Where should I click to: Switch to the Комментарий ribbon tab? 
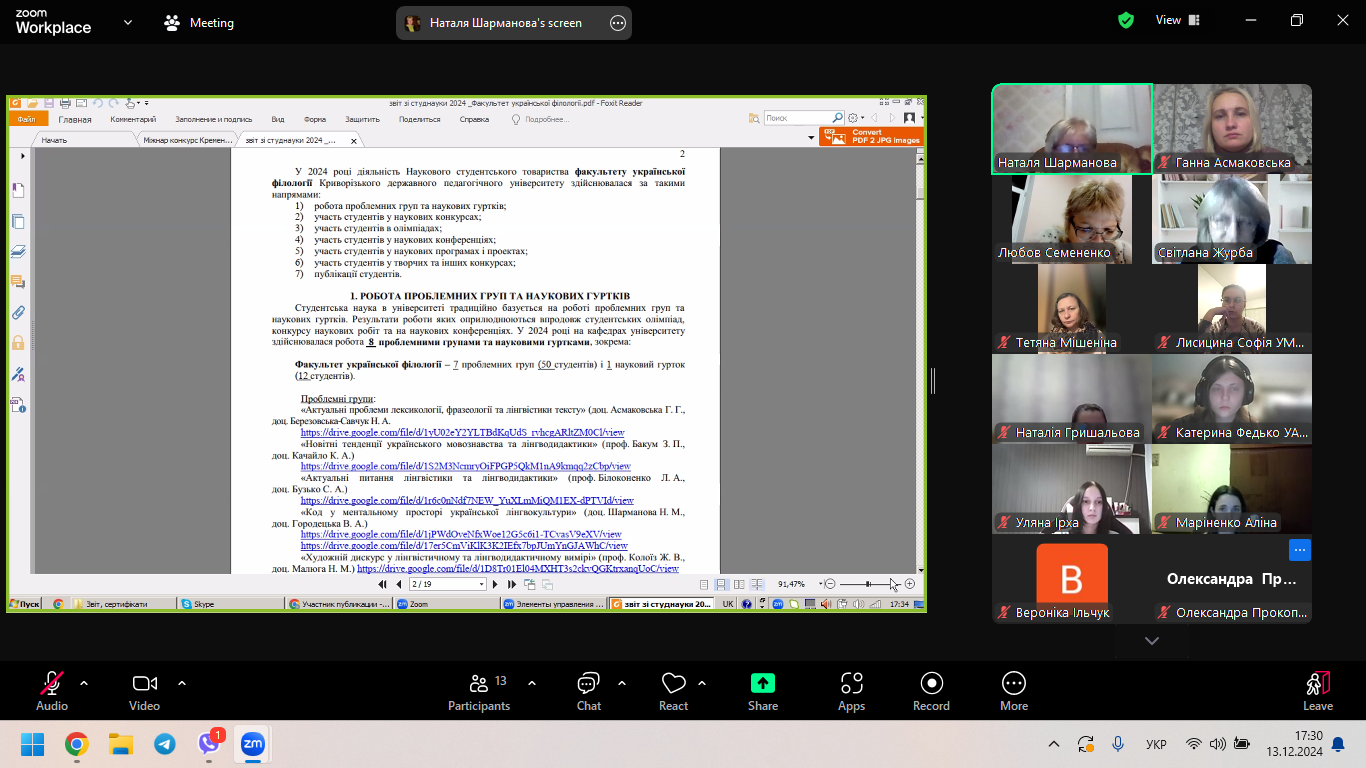133,119
